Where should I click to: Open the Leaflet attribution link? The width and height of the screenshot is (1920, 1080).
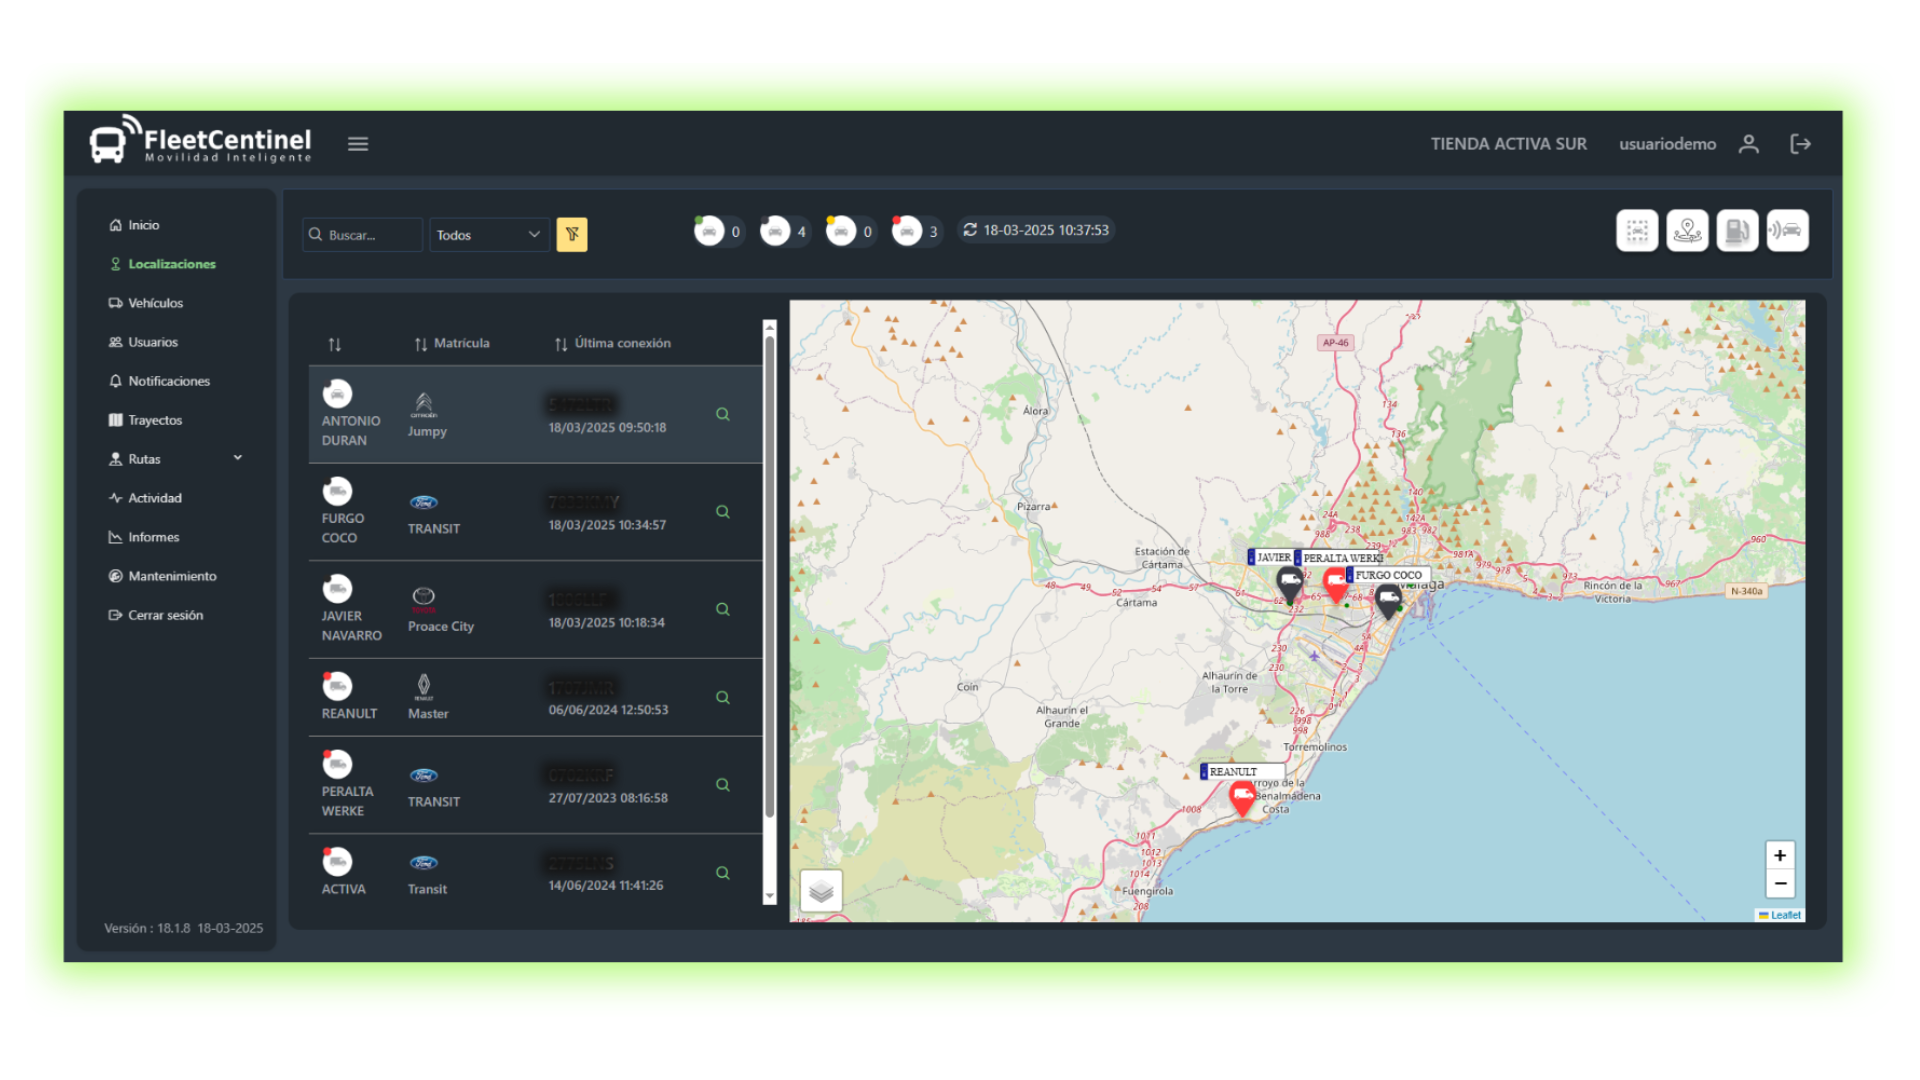[x=1785, y=915]
